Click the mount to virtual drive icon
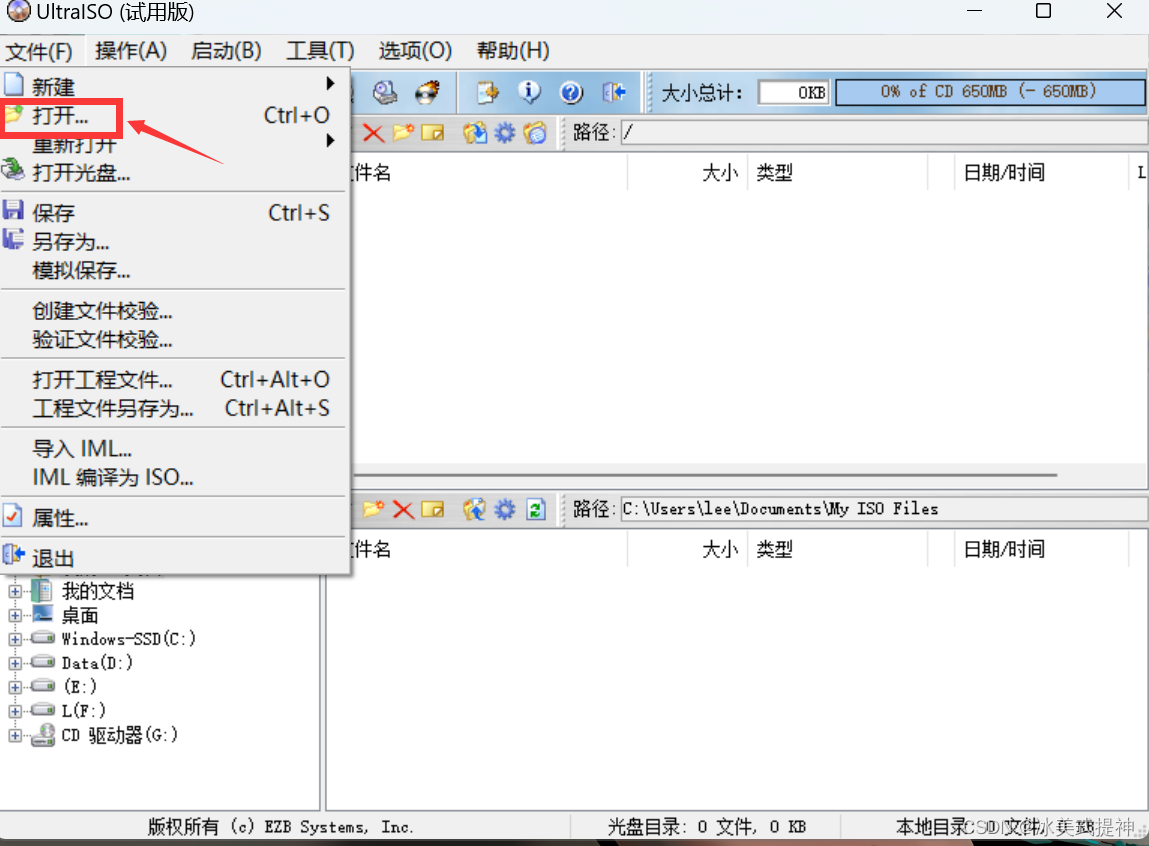1149x846 pixels. [x=385, y=92]
